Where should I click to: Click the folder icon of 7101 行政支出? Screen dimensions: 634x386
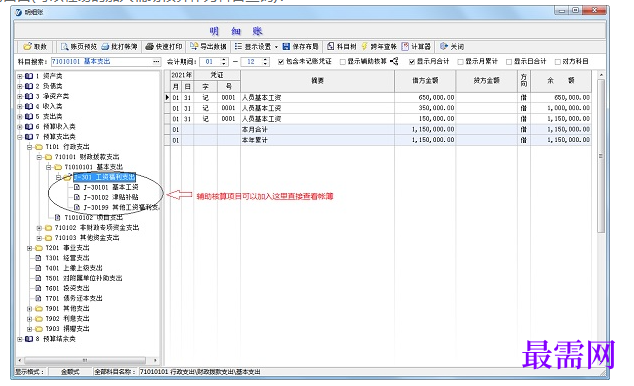pyautogui.click(x=39, y=147)
